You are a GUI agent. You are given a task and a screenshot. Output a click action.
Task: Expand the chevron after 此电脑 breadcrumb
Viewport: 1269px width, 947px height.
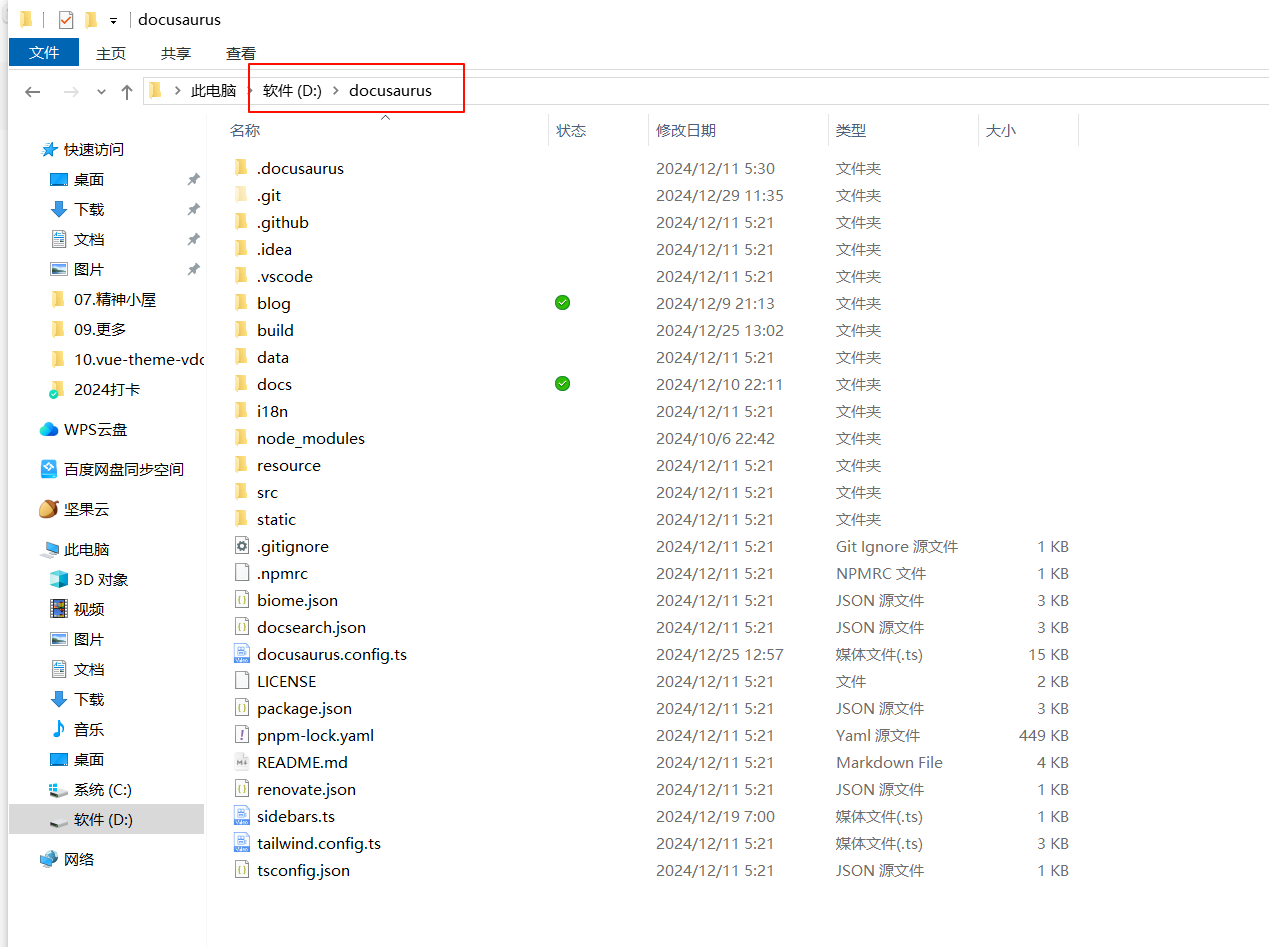point(249,90)
